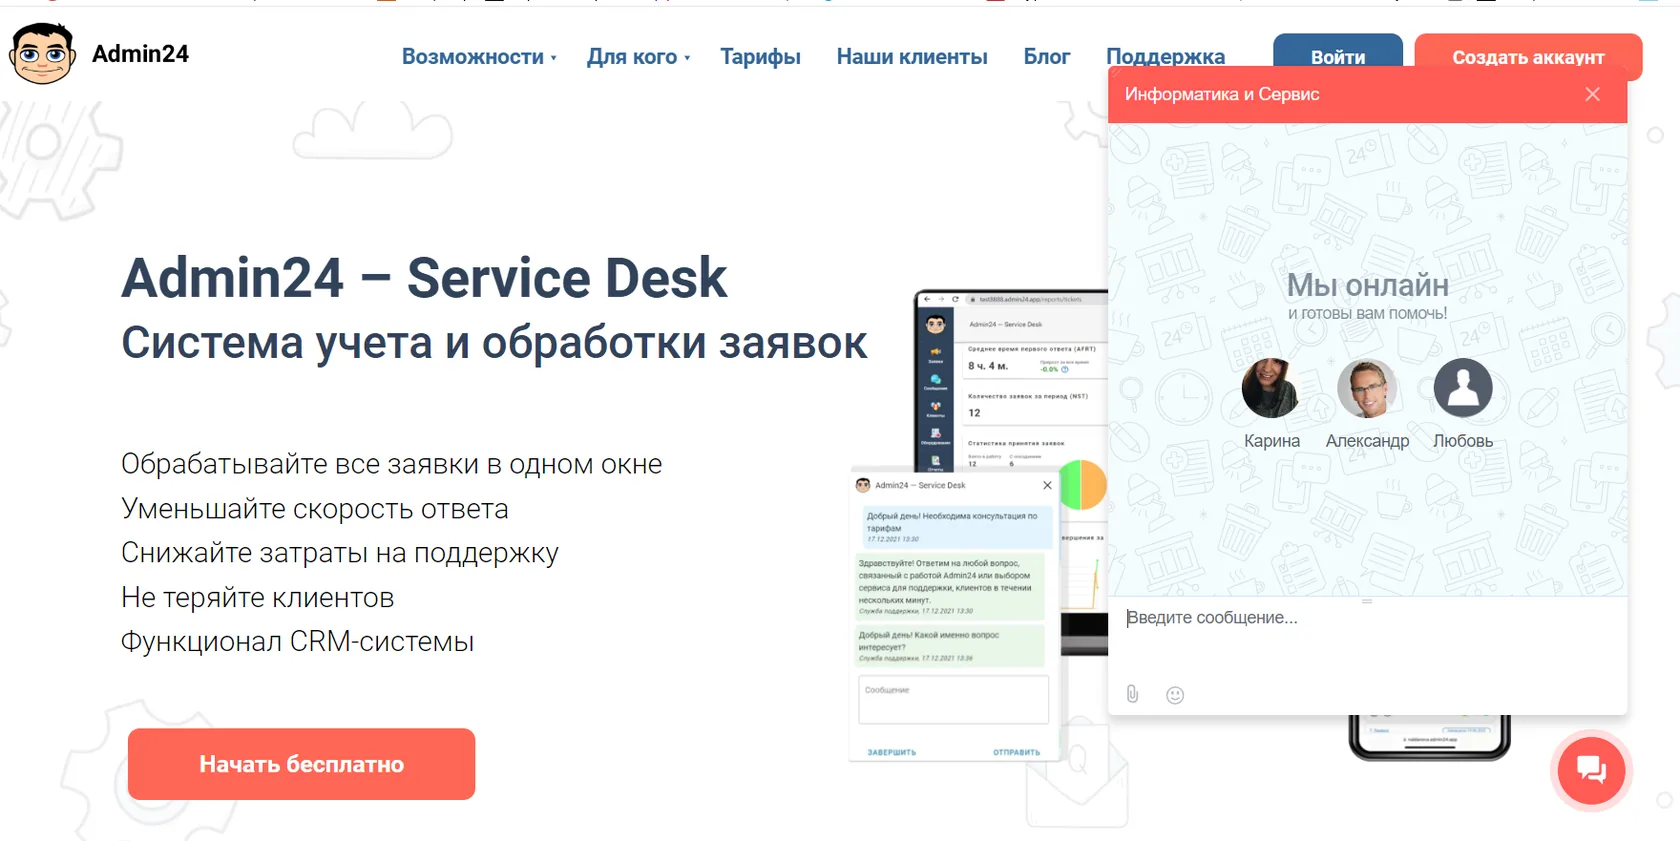Screen dimensions: 1680x841
Task: Select Карина's operator avatar
Action: click(1271, 388)
